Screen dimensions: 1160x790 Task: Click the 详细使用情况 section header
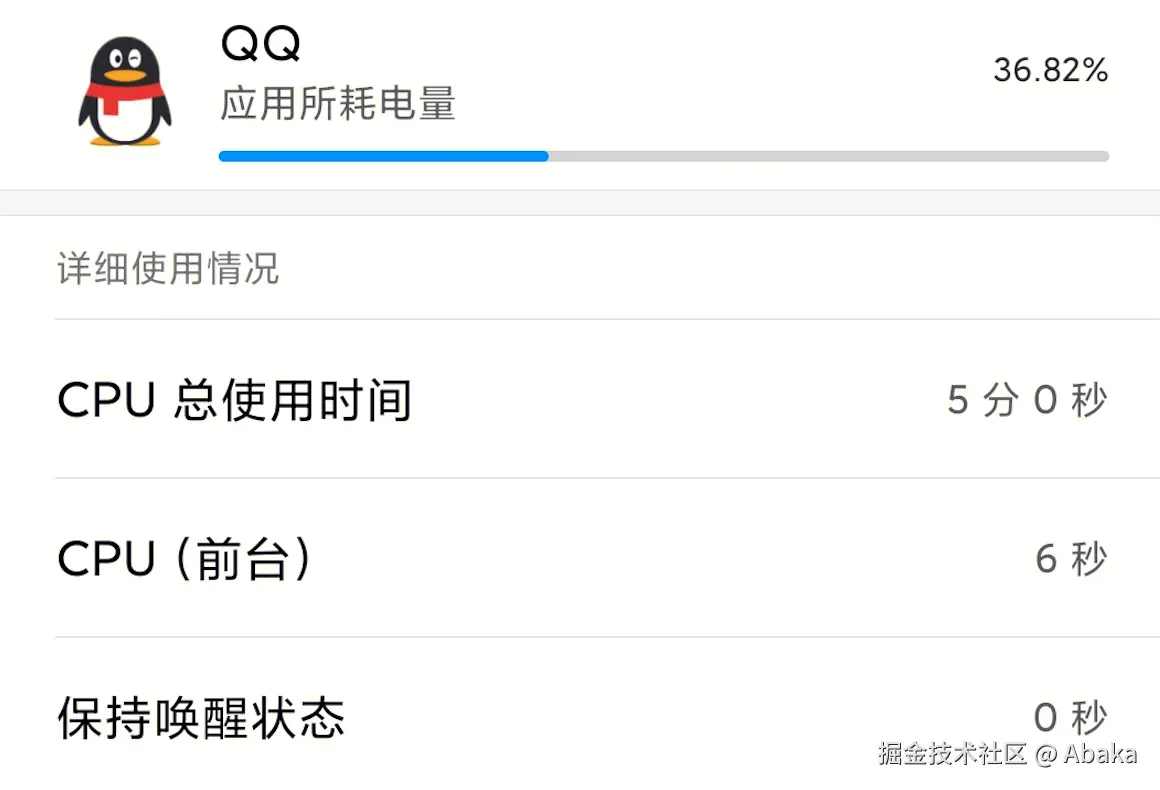pyautogui.click(x=168, y=269)
